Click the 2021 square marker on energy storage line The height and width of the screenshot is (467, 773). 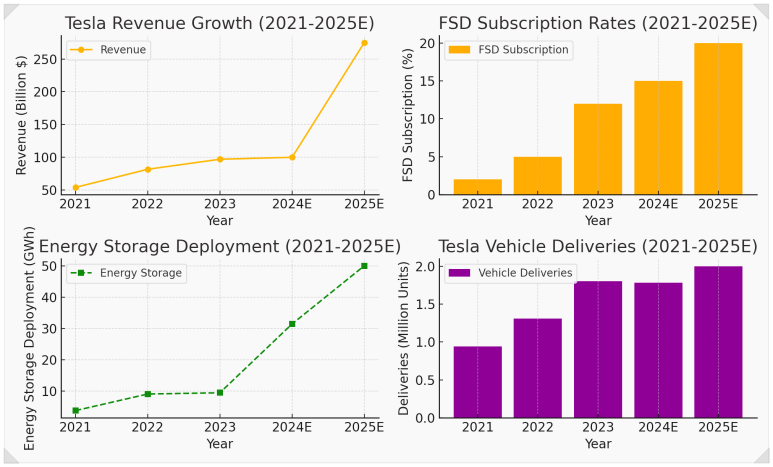pyautogui.click(x=75, y=410)
